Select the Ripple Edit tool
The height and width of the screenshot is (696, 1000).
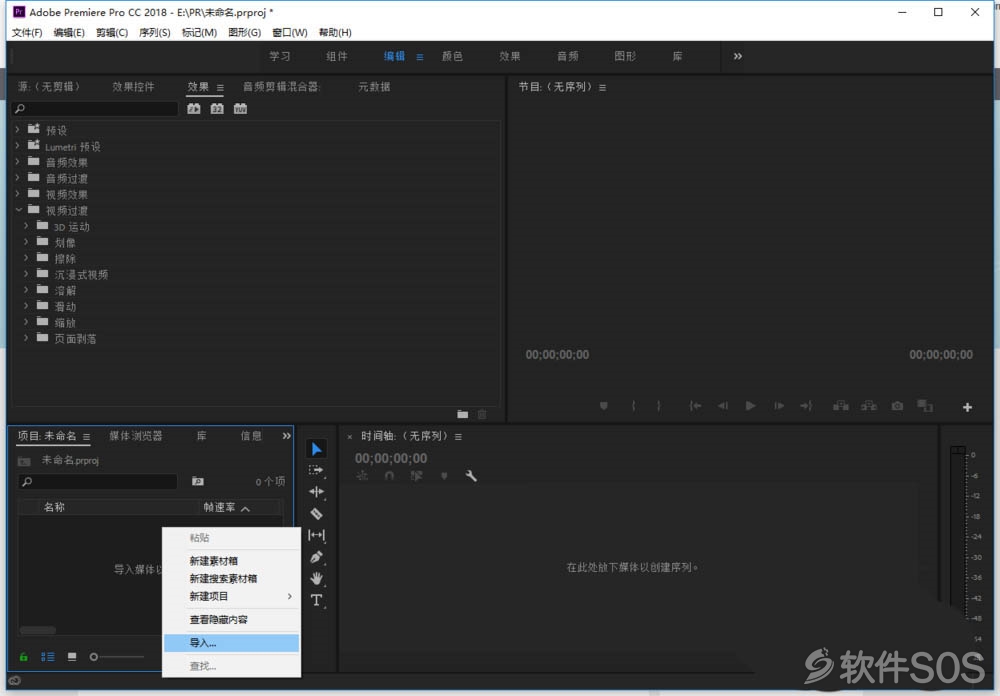pyautogui.click(x=316, y=492)
